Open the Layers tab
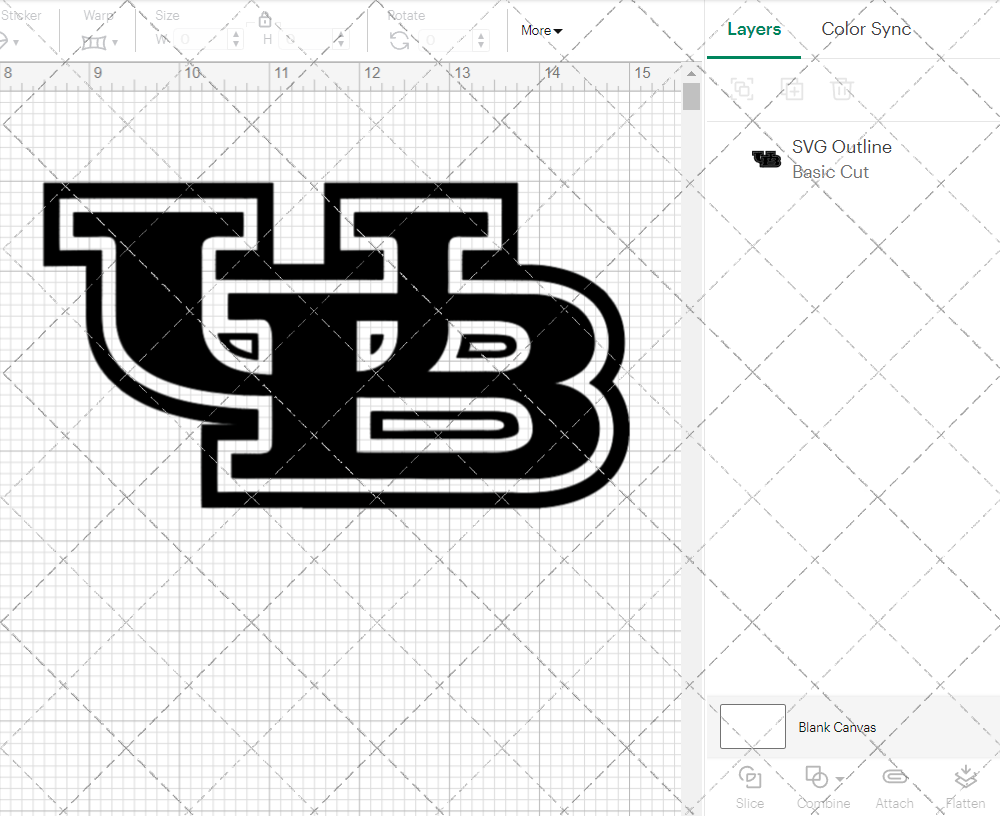The width and height of the screenshot is (1000, 816). (754, 29)
